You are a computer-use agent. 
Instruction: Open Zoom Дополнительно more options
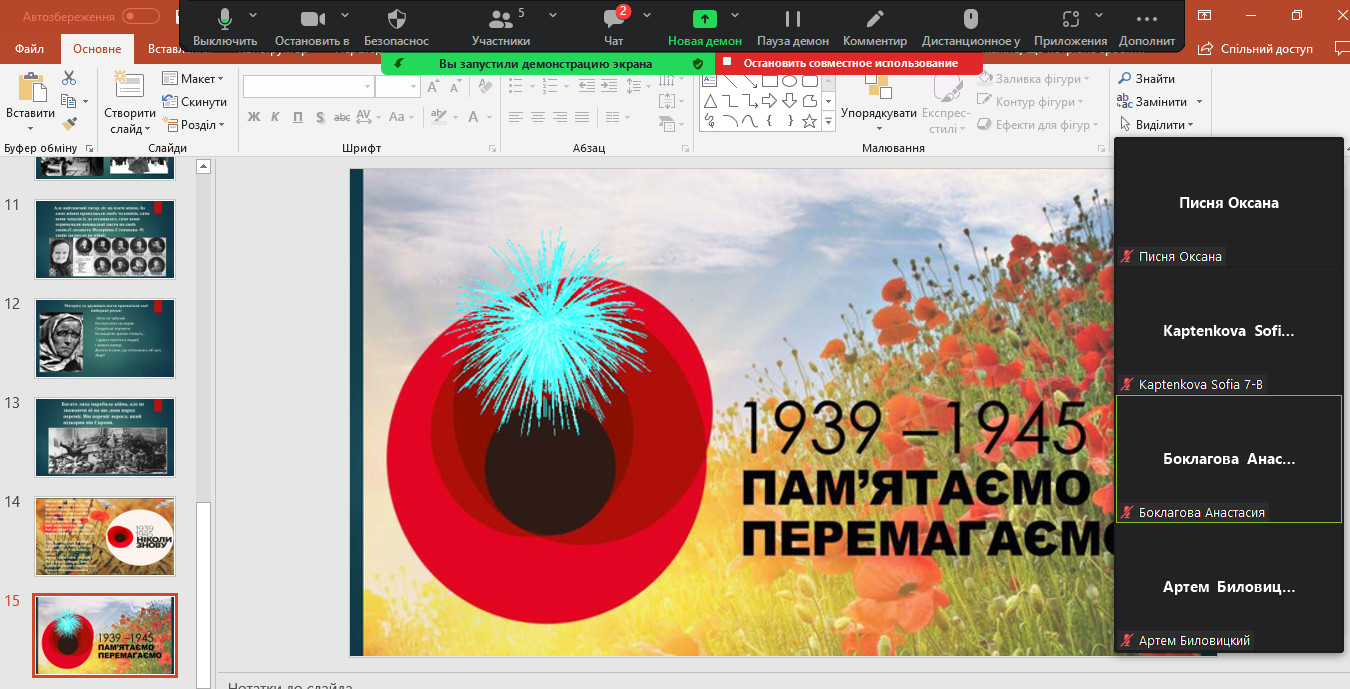coord(1147,27)
